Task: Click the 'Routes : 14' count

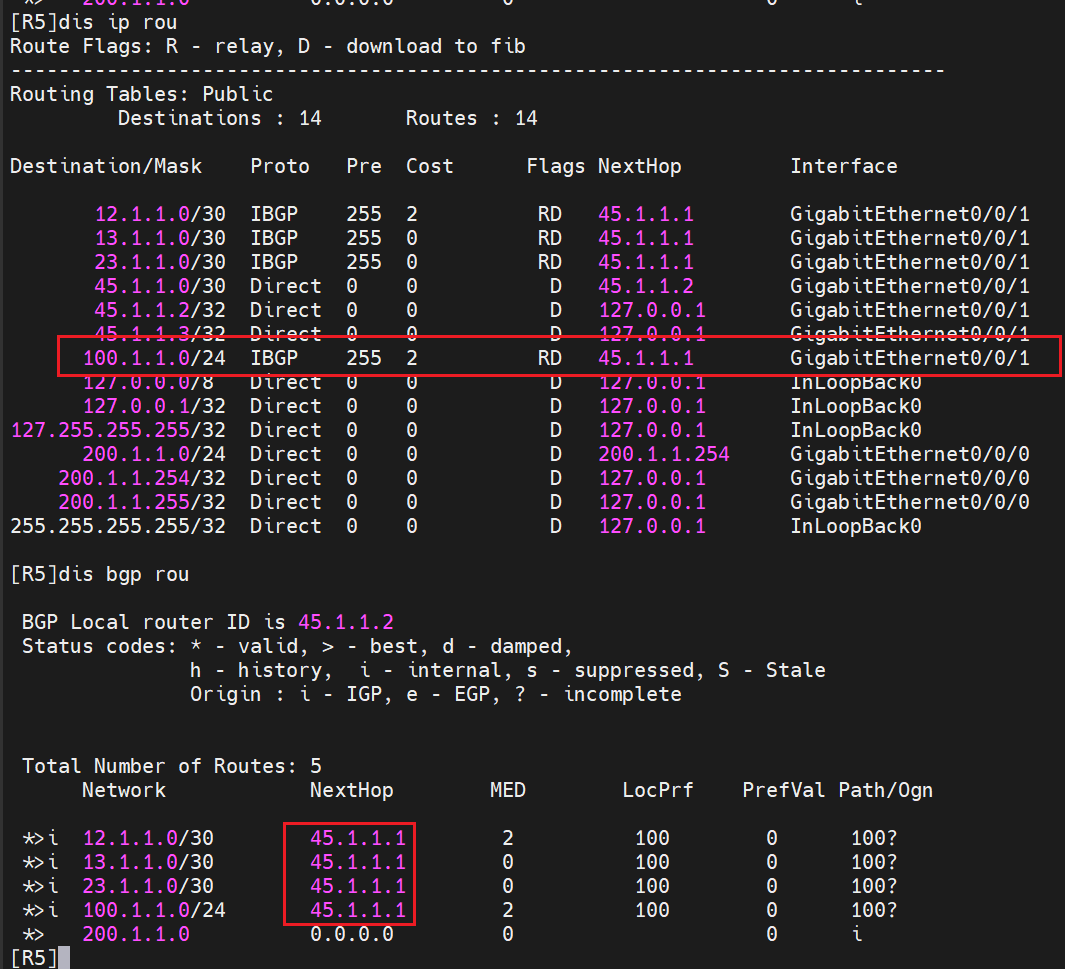Action: click(x=471, y=118)
